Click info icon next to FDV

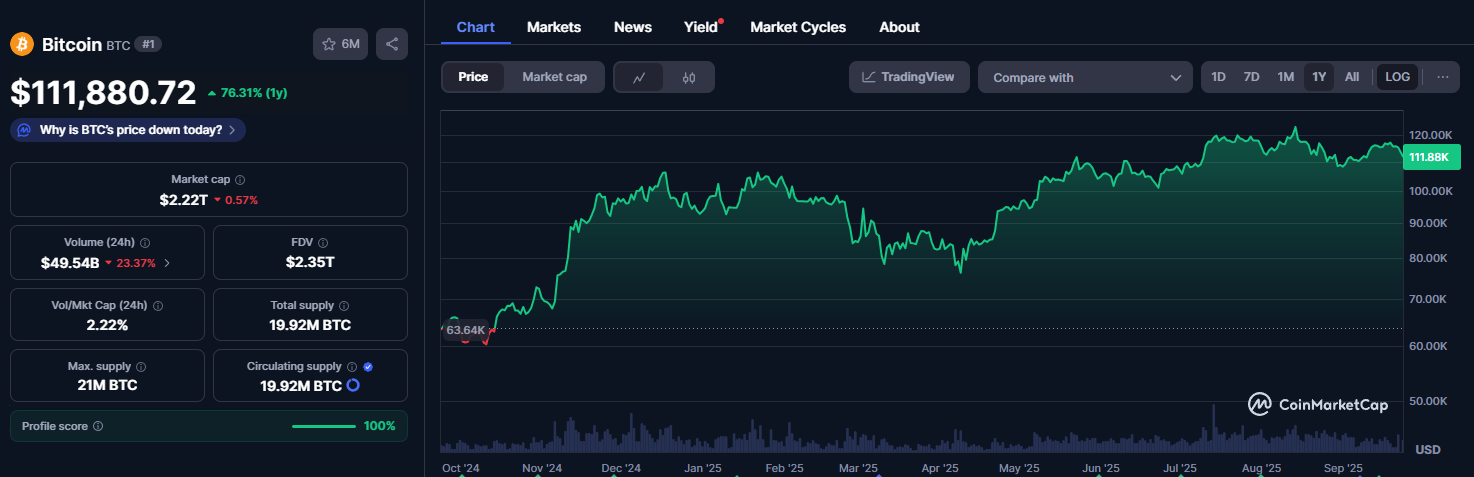coord(323,242)
